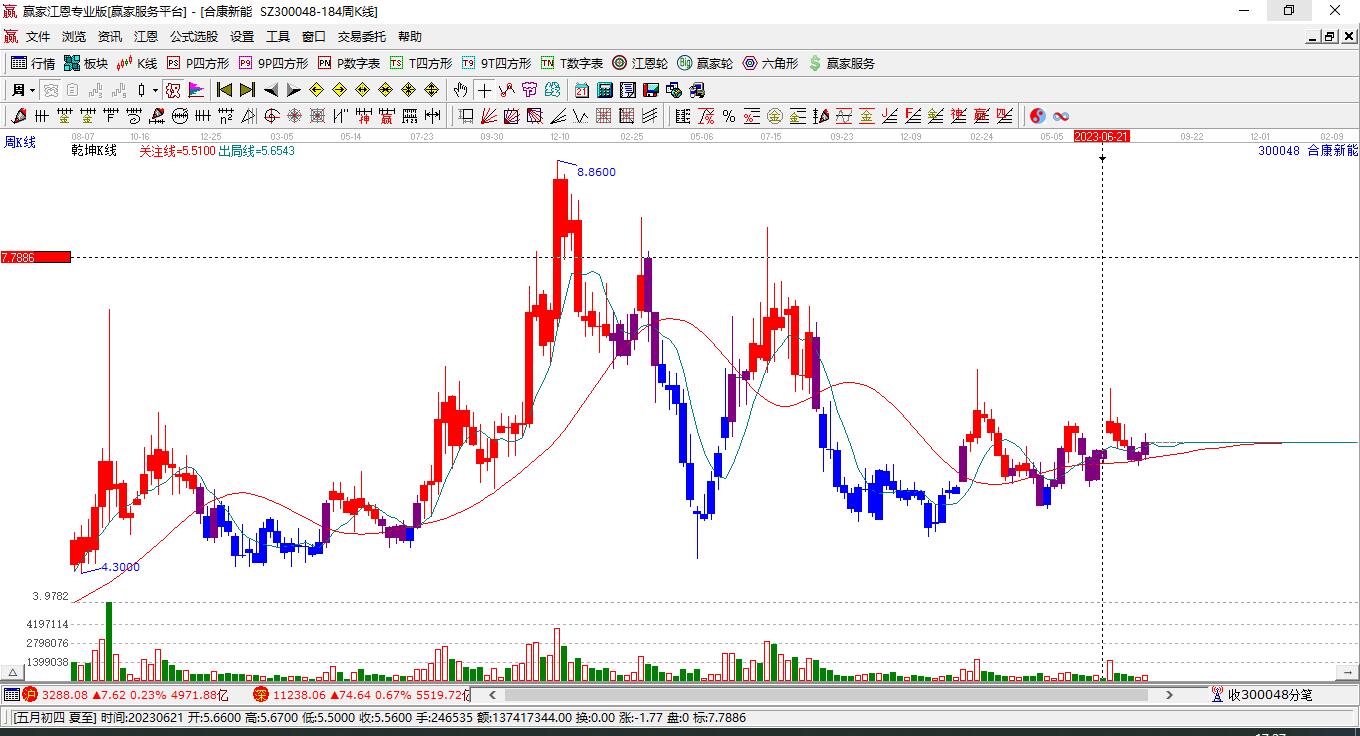
Task: Open the 资讯 menu
Action: pos(110,37)
